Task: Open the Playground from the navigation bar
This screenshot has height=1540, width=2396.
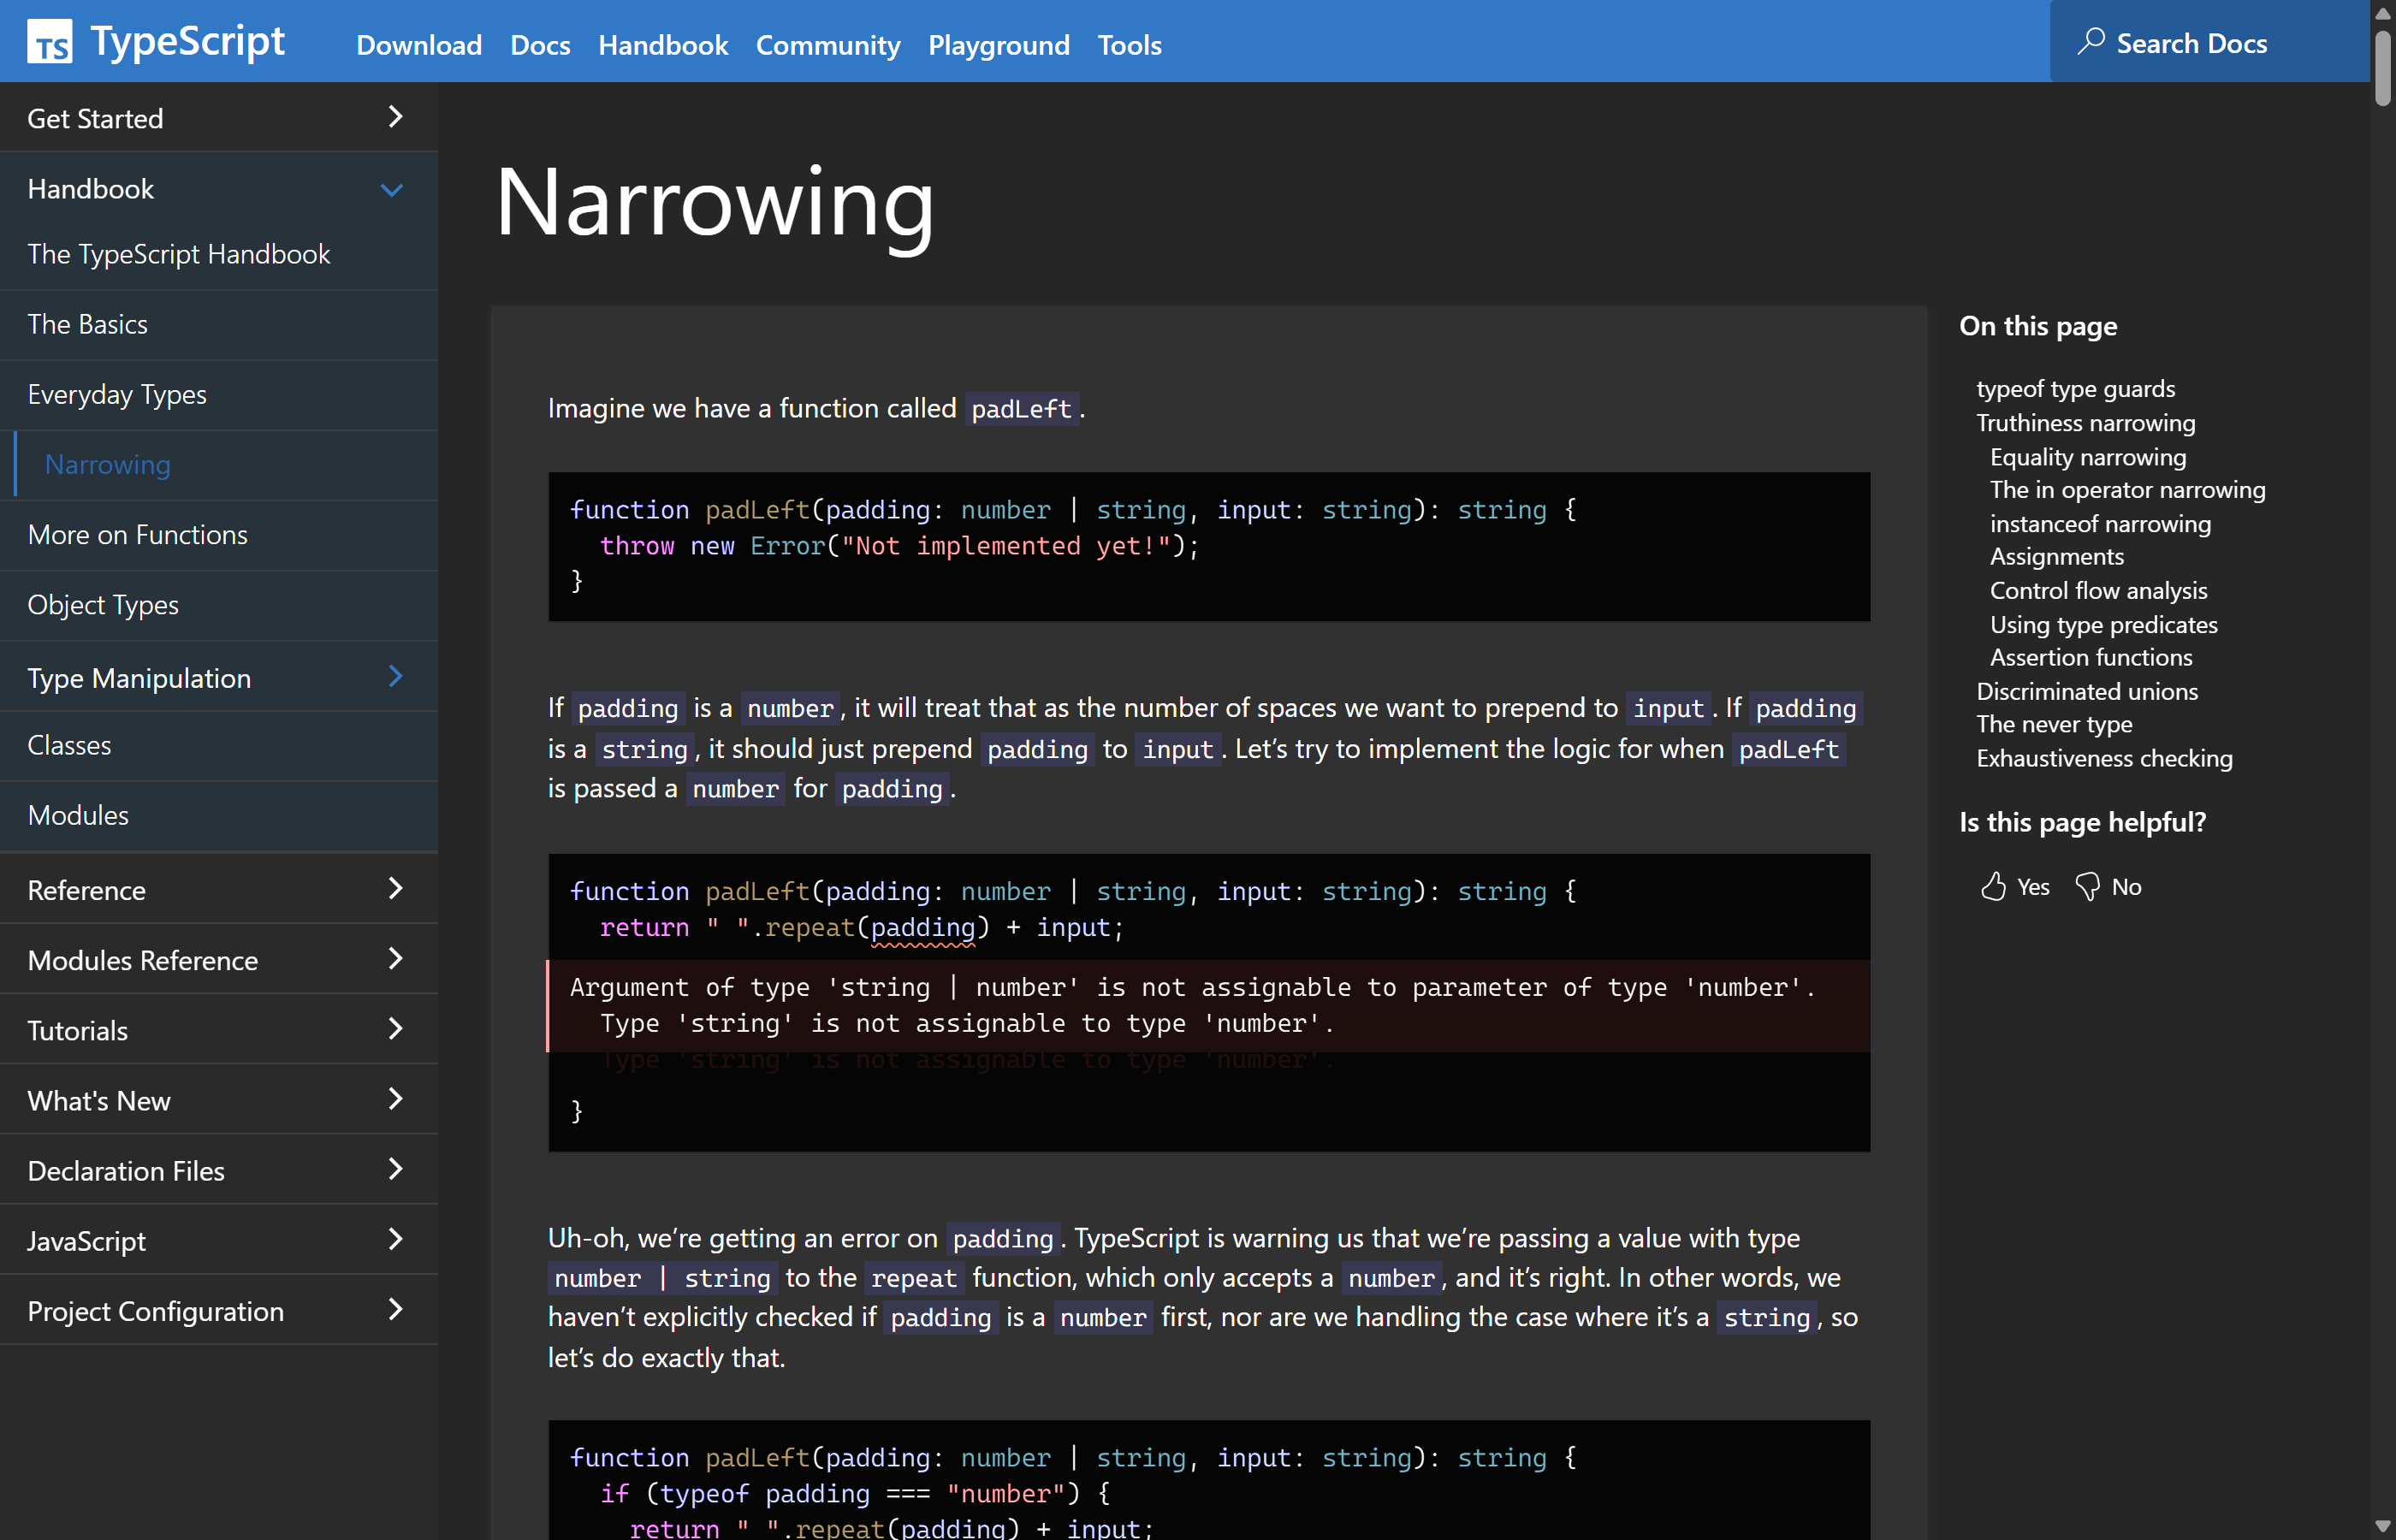Action: click(998, 45)
